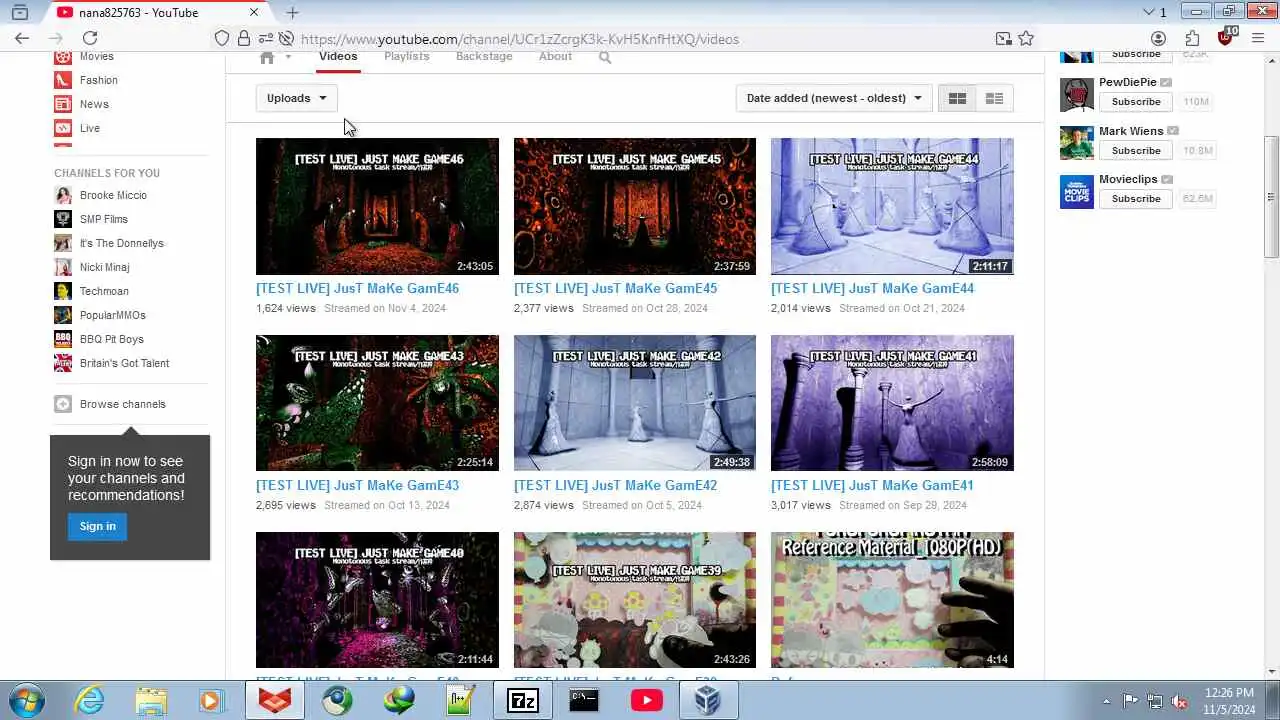
Task: Click Browse channels
Action: 123,404
